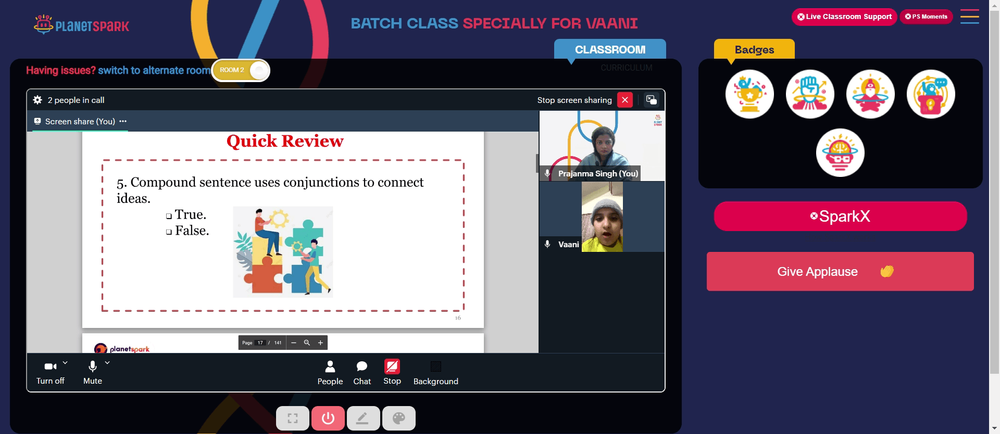1000x434 pixels.
Task: Click the PDF magnifier zoom icon
Action: pyautogui.click(x=307, y=342)
